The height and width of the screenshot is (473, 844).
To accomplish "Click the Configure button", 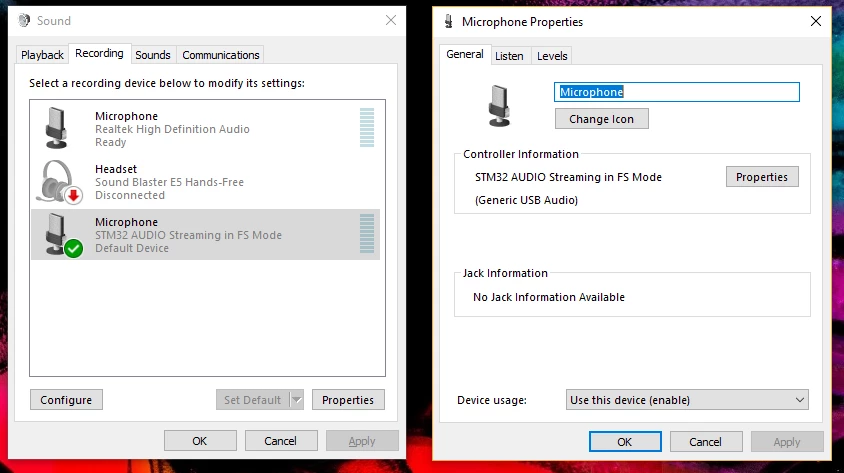I will 66,400.
